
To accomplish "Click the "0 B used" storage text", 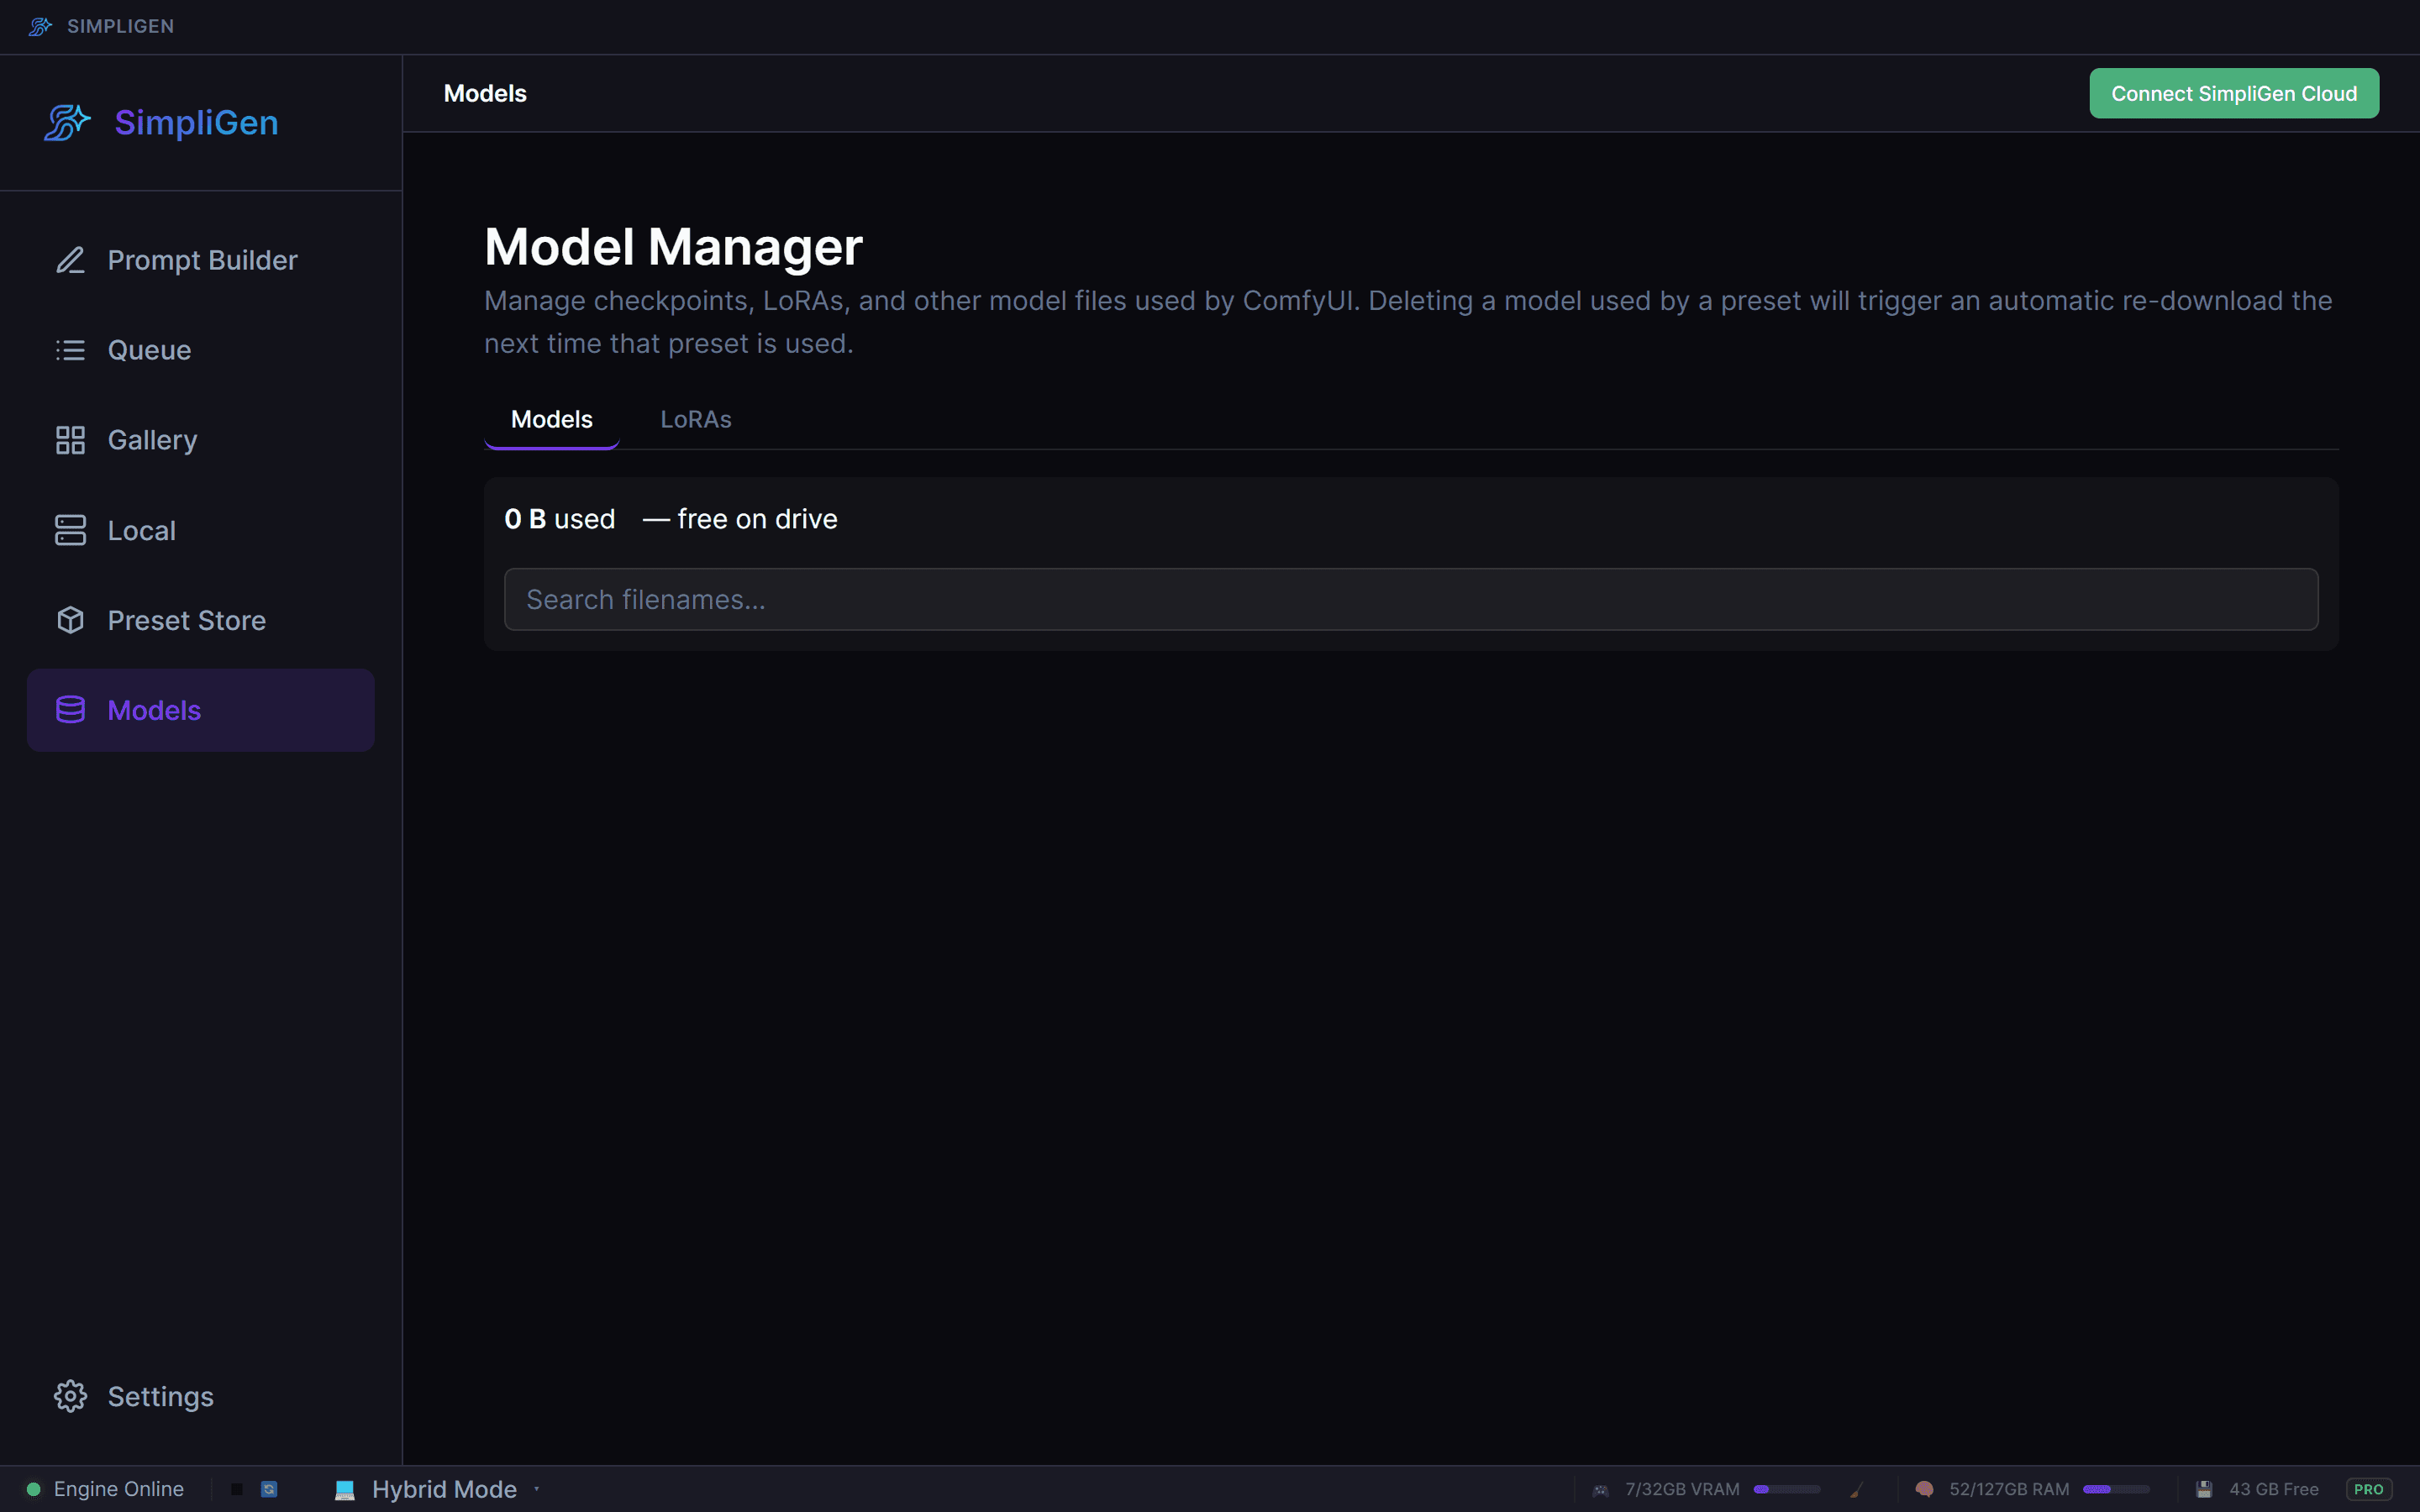I will [x=560, y=519].
